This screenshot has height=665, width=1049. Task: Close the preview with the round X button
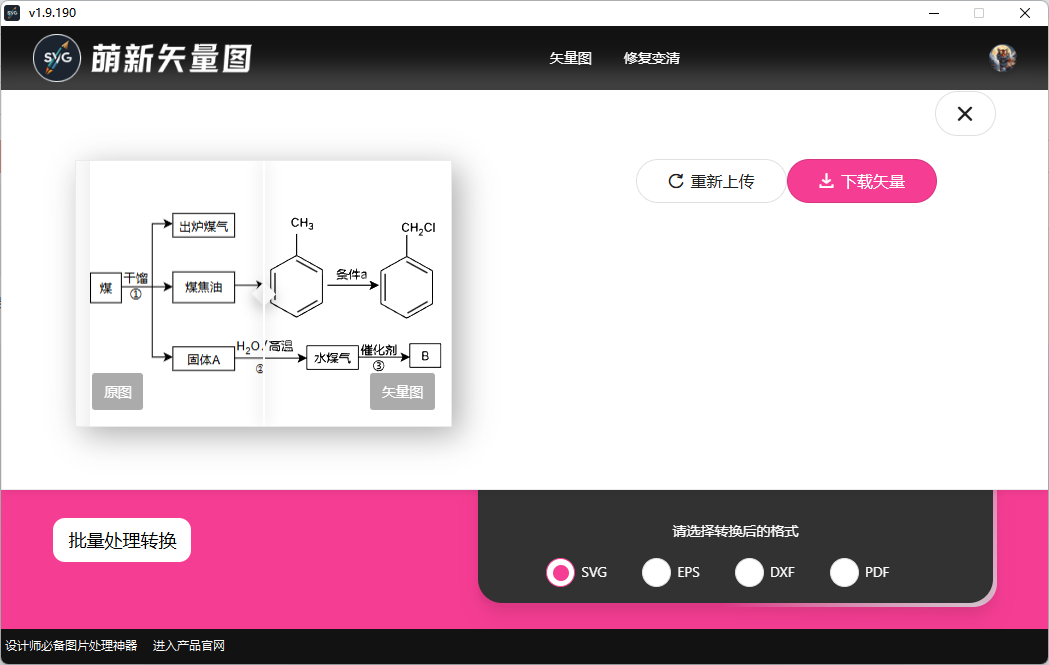[x=965, y=114]
